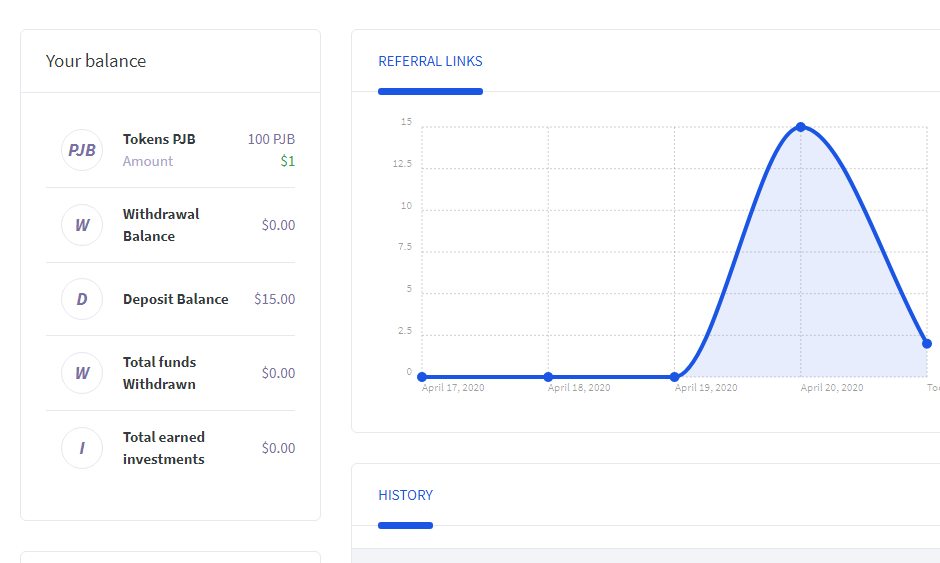
Task: Click the Total earned investments I icon
Action: point(82,448)
